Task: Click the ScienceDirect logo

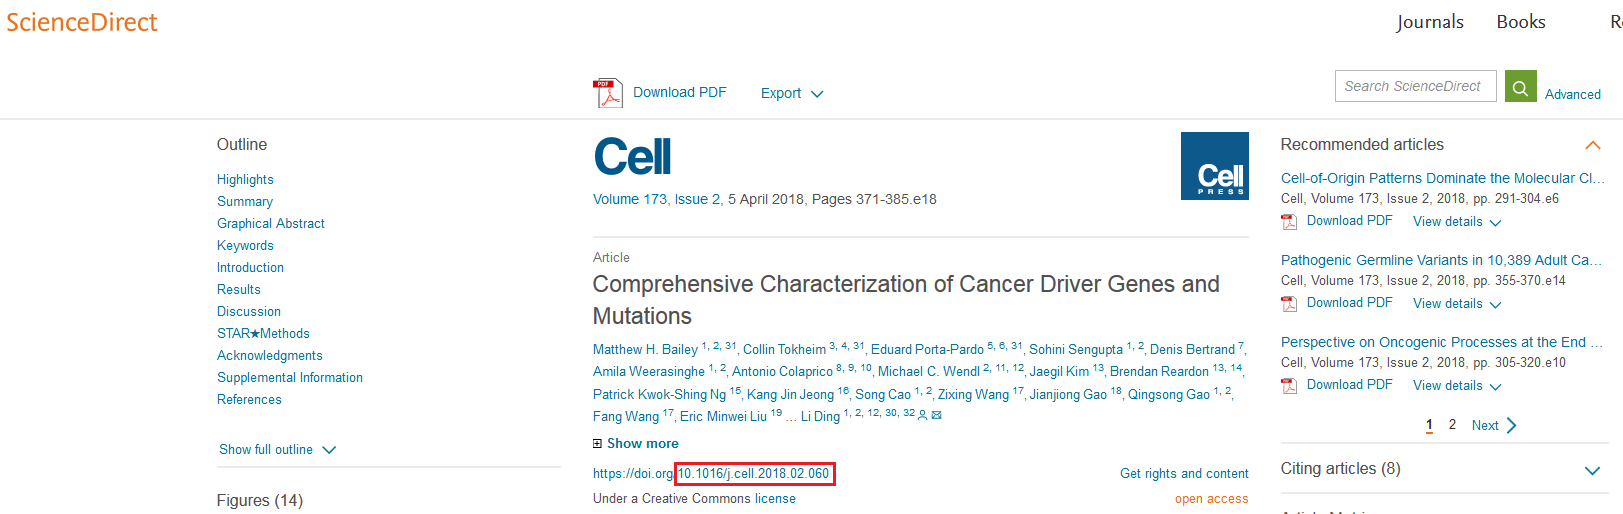Action: tap(82, 22)
